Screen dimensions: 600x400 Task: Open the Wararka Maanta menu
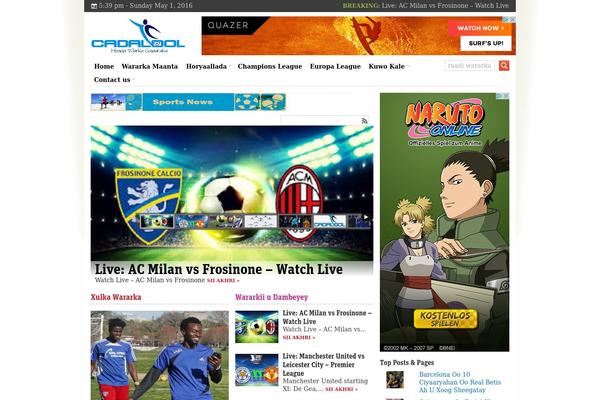pyautogui.click(x=150, y=66)
